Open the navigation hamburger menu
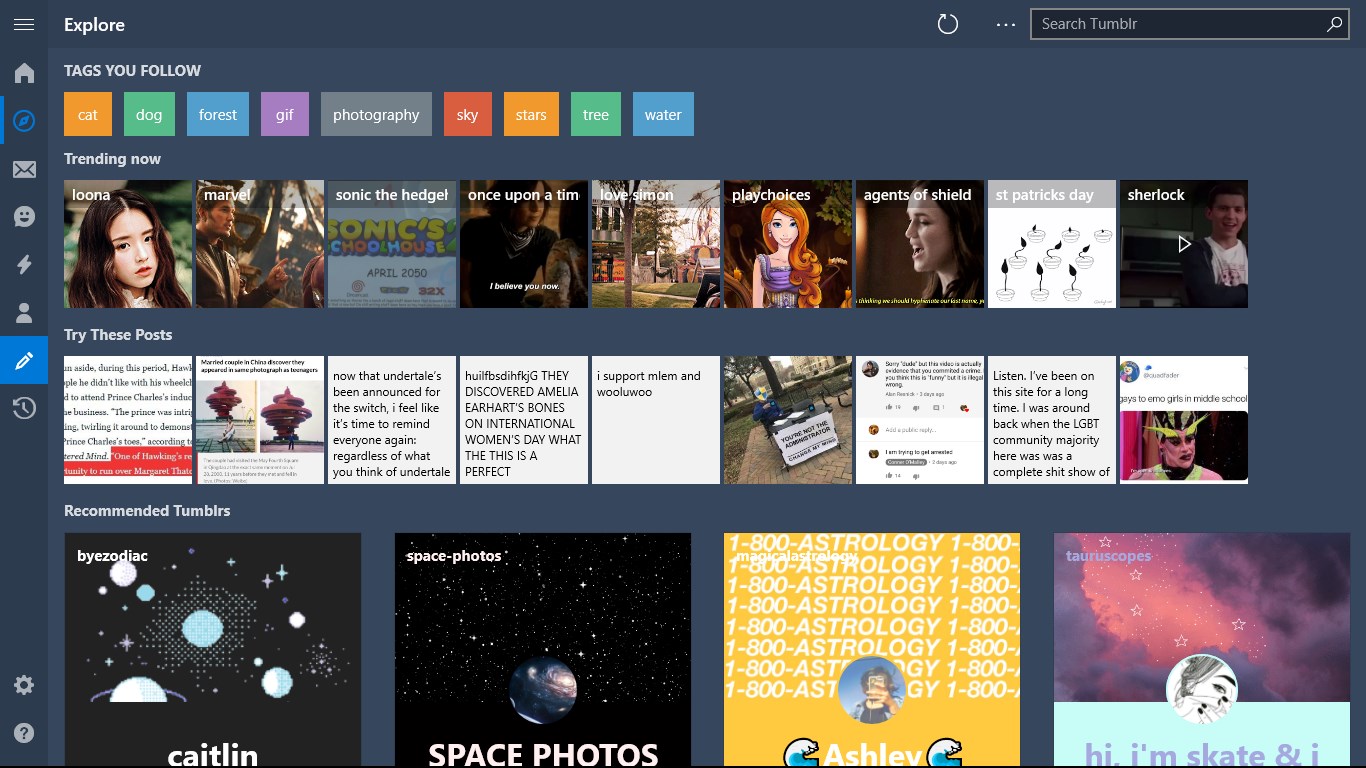Image resolution: width=1366 pixels, height=768 pixels. [24, 24]
